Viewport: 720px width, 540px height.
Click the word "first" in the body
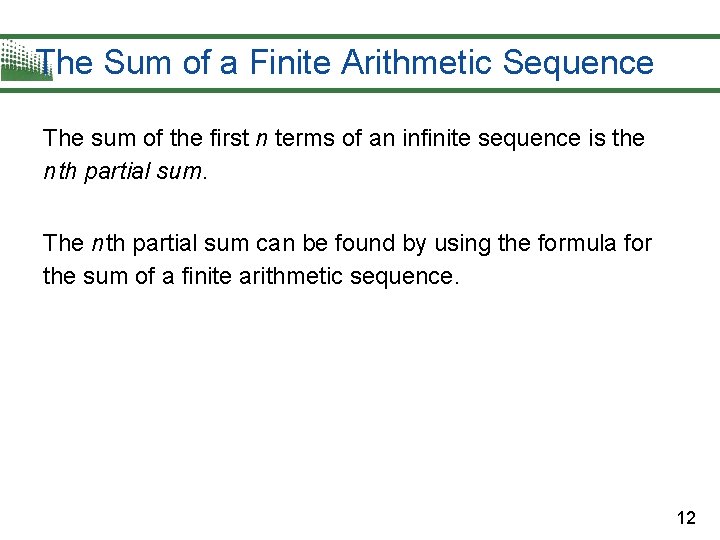(x=231, y=138)
